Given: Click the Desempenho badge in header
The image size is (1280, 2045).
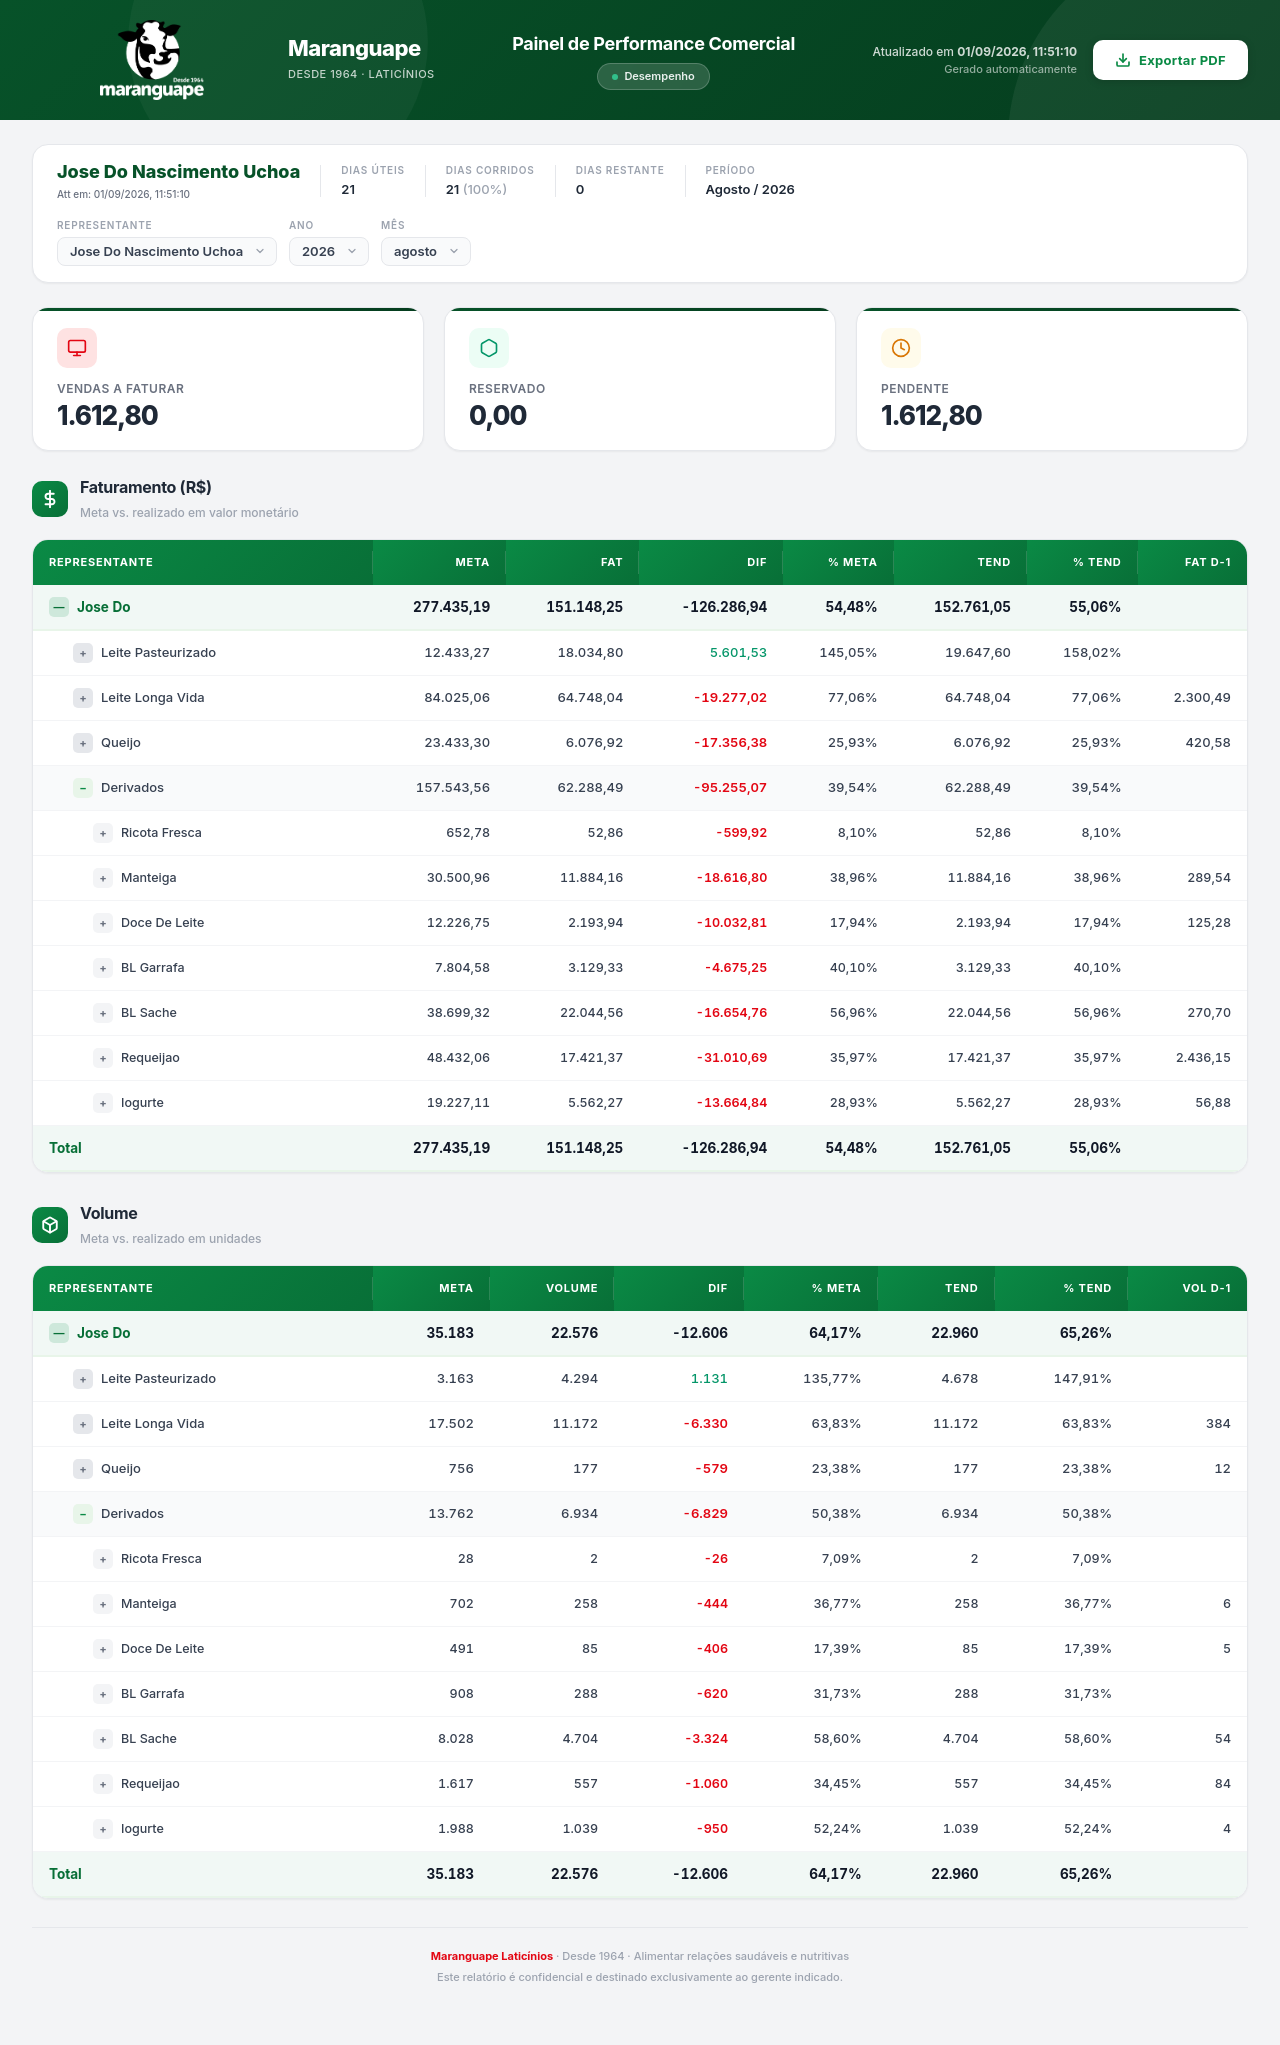Looking at the screenshot, I should pyautogui.click(x=653, y=77).
